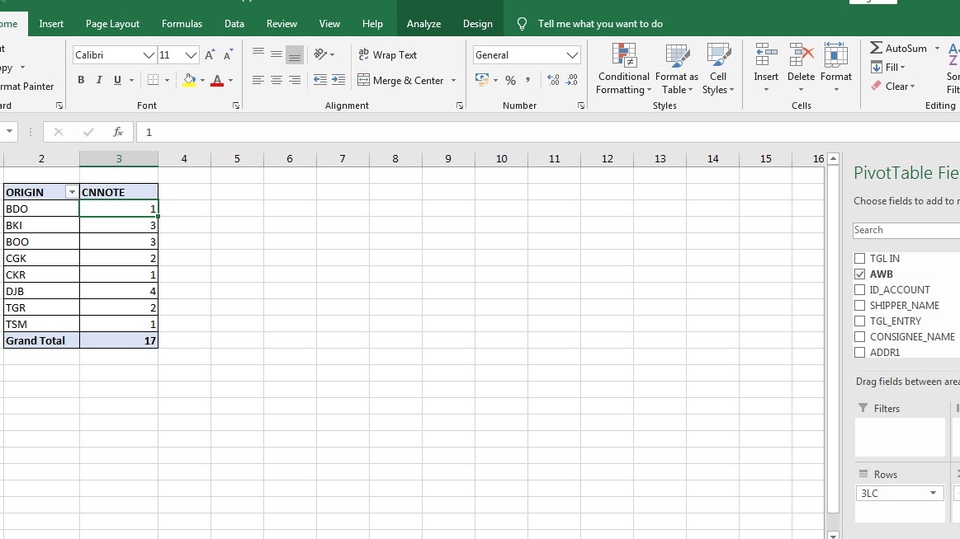Apply Percent Style
Screen dimensions: 960x539
point(511,80)
